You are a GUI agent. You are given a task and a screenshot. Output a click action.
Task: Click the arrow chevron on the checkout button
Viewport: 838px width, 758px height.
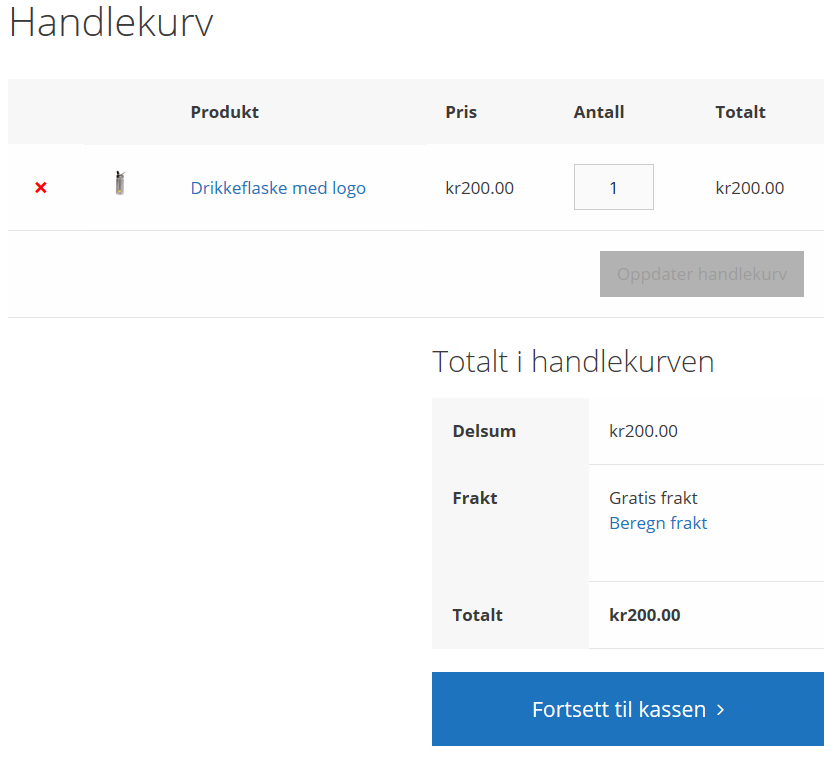(720, 710)
